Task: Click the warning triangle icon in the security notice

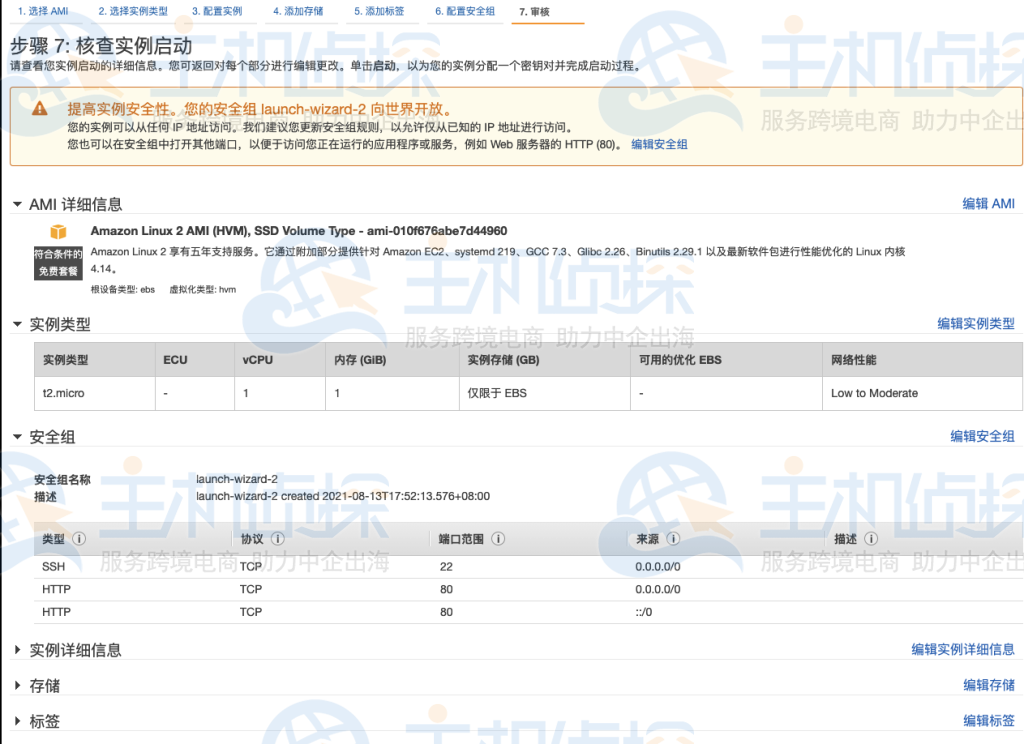Action: coord(40,107)
